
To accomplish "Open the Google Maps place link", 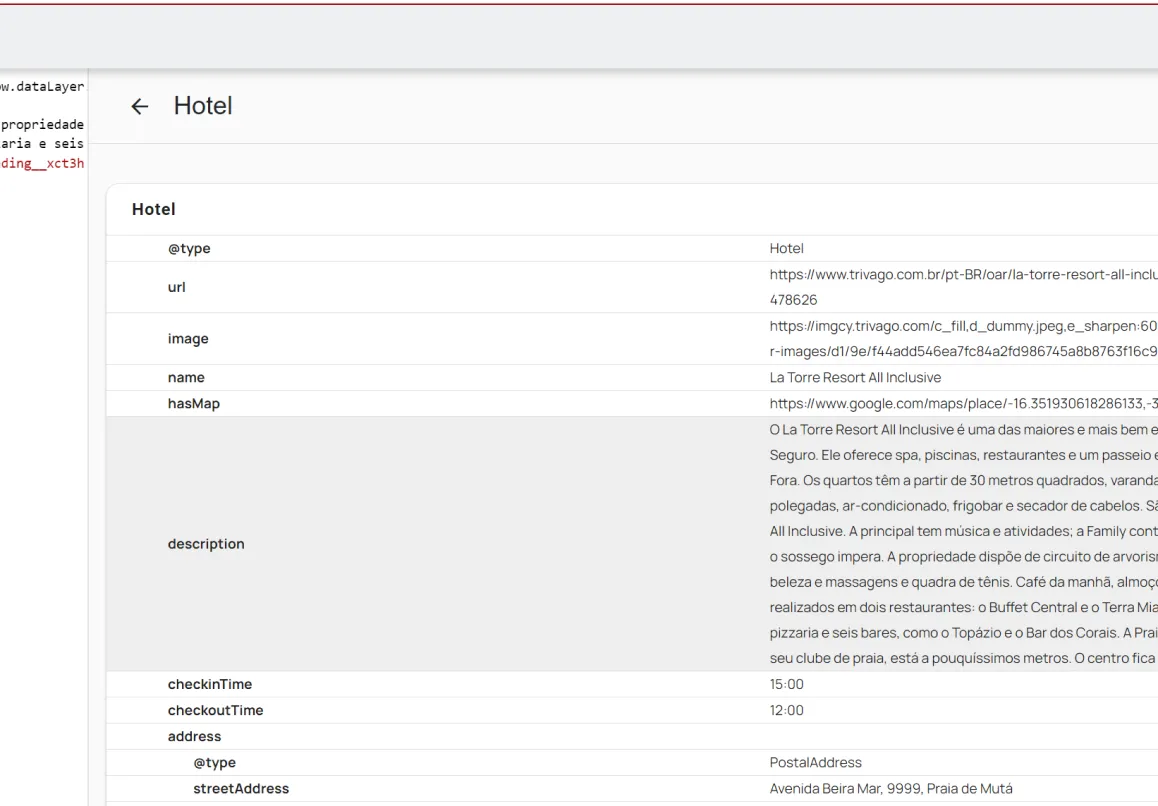I will click(962, 403).
